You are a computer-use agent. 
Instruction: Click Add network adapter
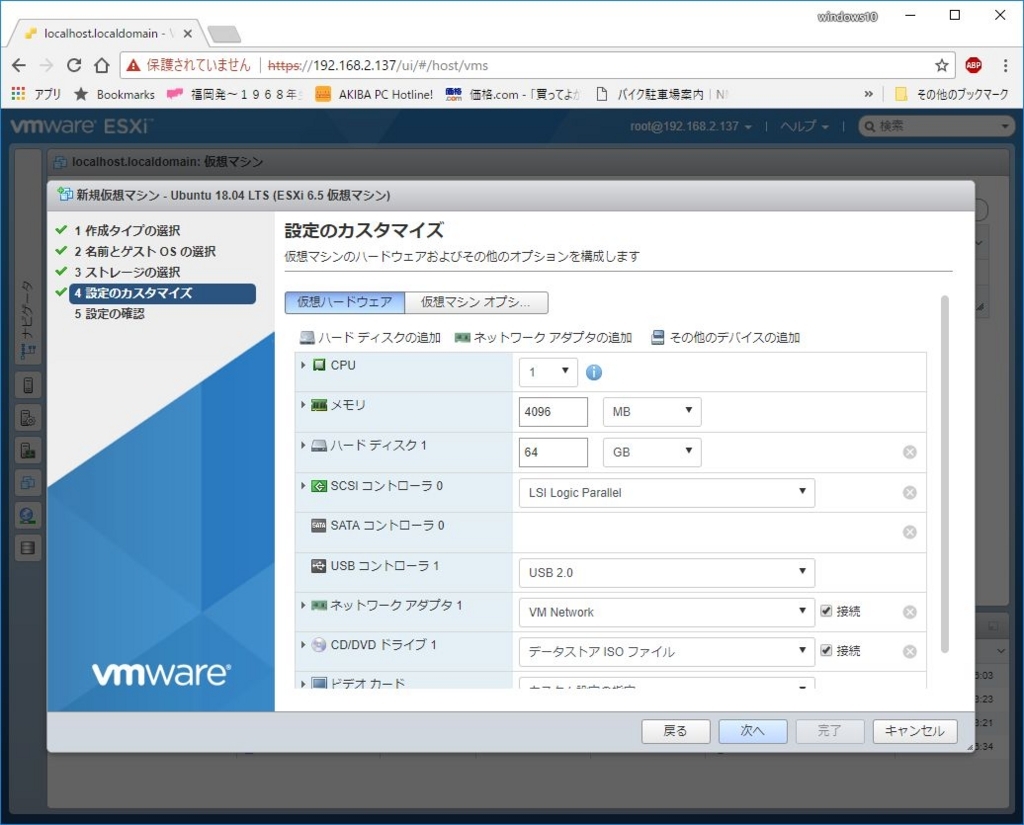click(x=543, y=338)
